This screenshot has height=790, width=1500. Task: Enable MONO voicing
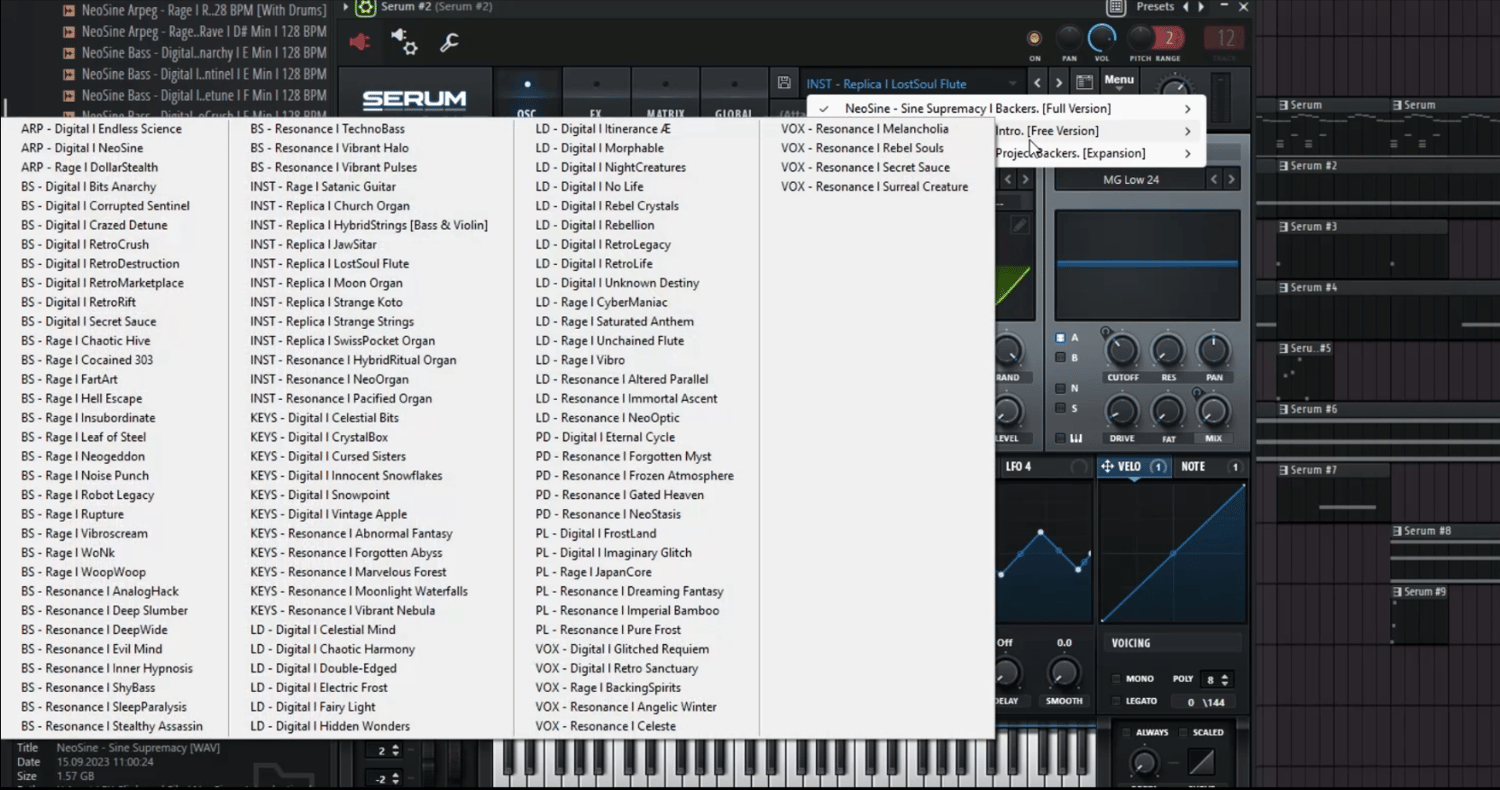[x=1116, y=679]
